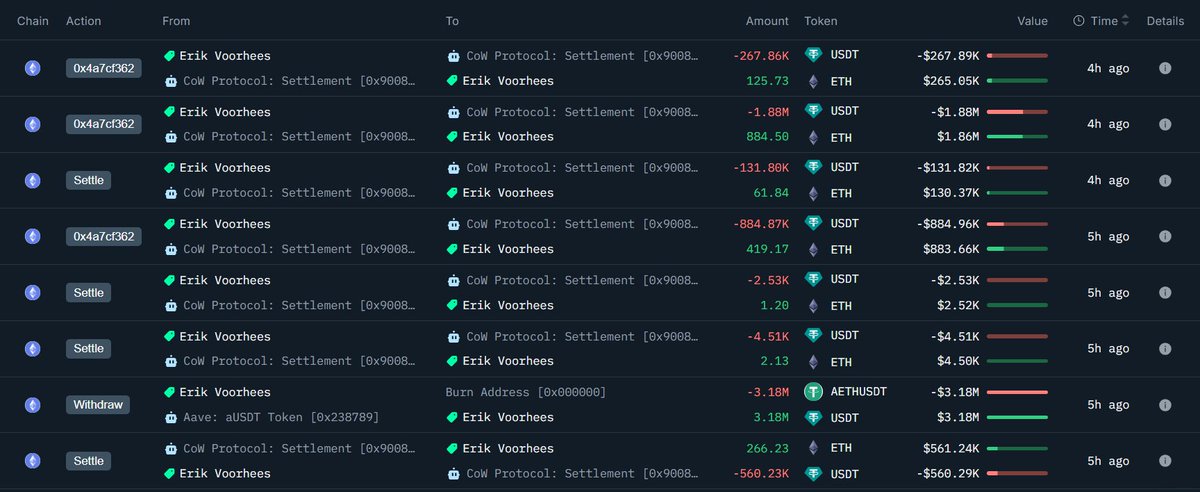Click the red value bar beside -$3.18M

pyautogui.click(x=1017, y=392)
